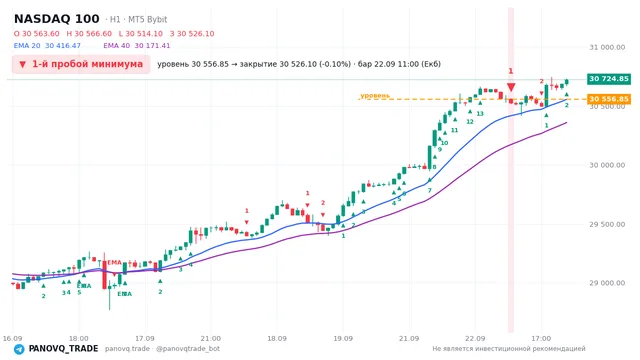Click the 17.09 date axis label
This screenshot has width=640, height=360.
click(x=144, y=339)
